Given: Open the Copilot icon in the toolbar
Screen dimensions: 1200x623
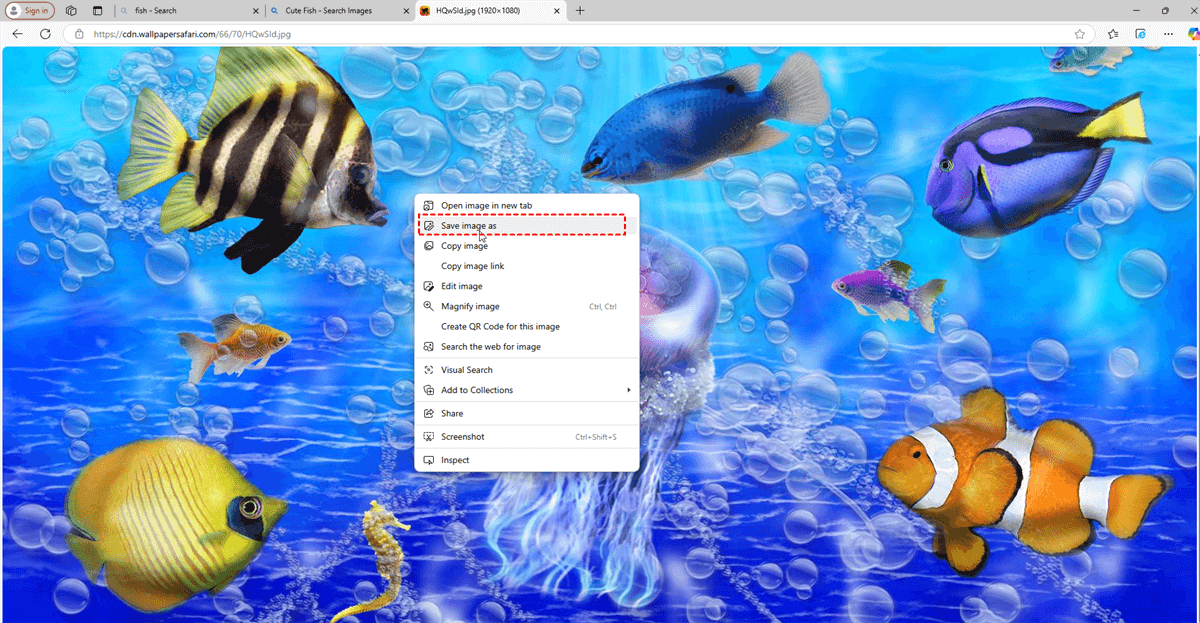Looking at the screenshot, I should (x=1193, y=34).
